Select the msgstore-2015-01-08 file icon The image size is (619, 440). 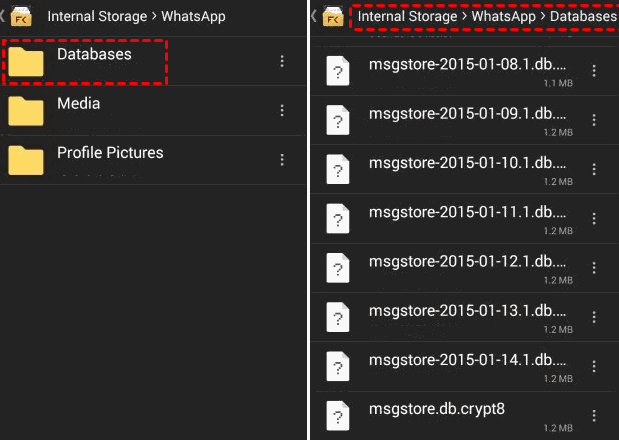click(x=340, y=68)
